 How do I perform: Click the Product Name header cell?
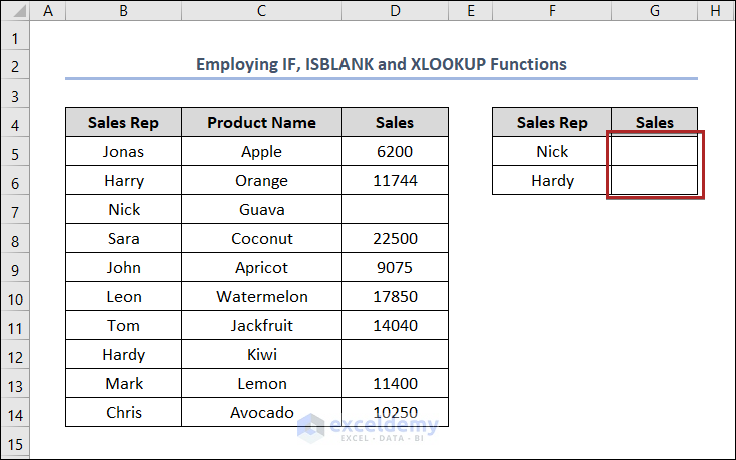click(x=261, y=123)
